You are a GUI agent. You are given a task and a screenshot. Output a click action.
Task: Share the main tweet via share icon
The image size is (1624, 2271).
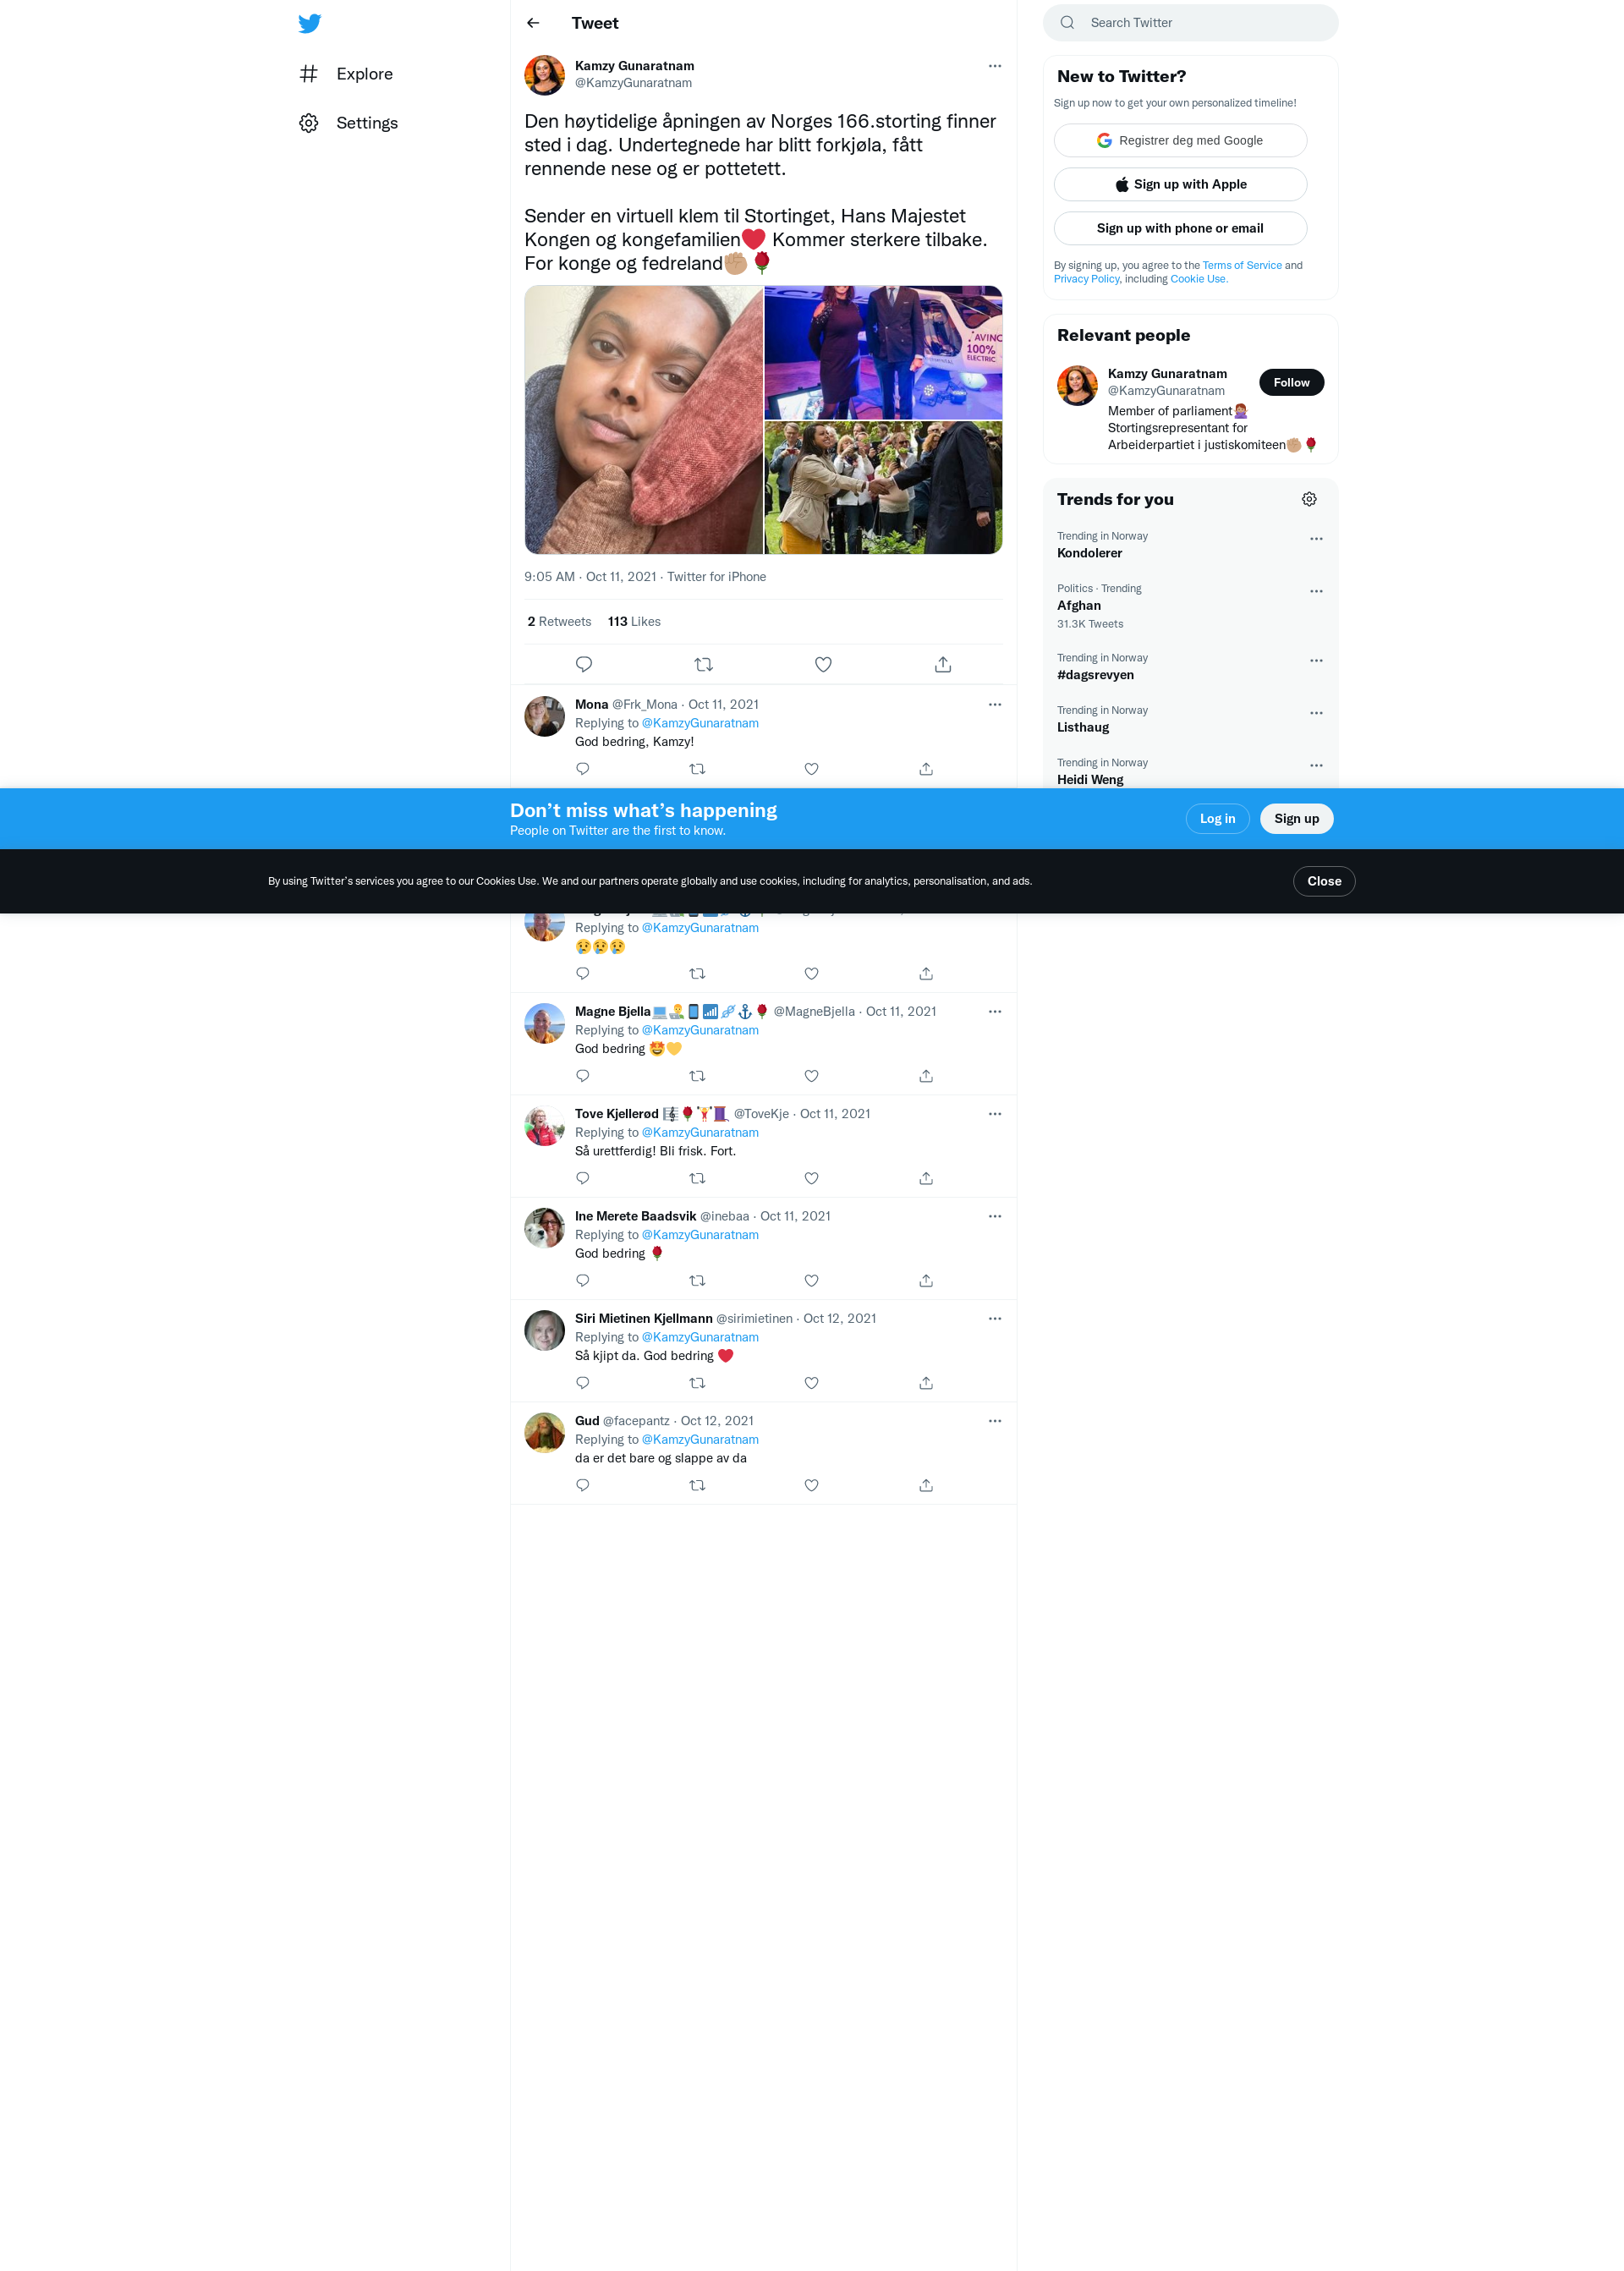pos(942,664)
